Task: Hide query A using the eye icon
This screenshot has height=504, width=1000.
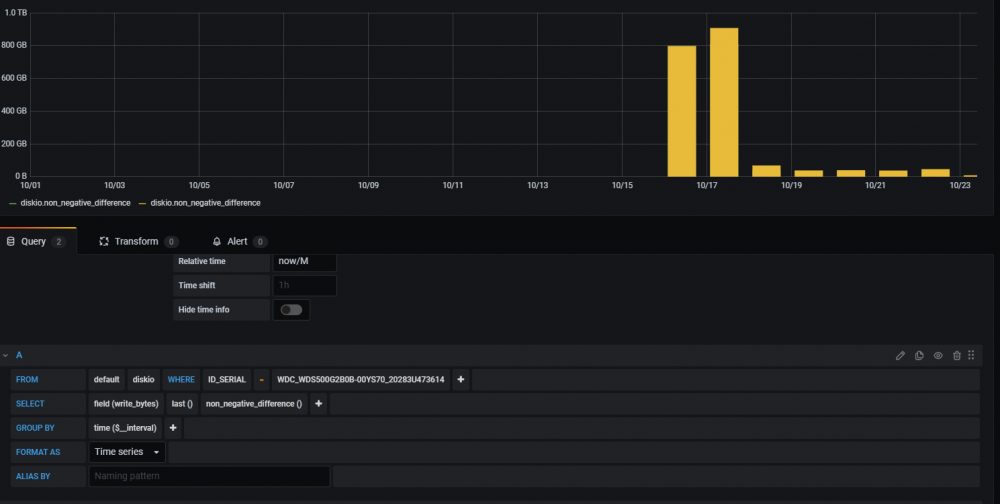Action: [938, 355]
